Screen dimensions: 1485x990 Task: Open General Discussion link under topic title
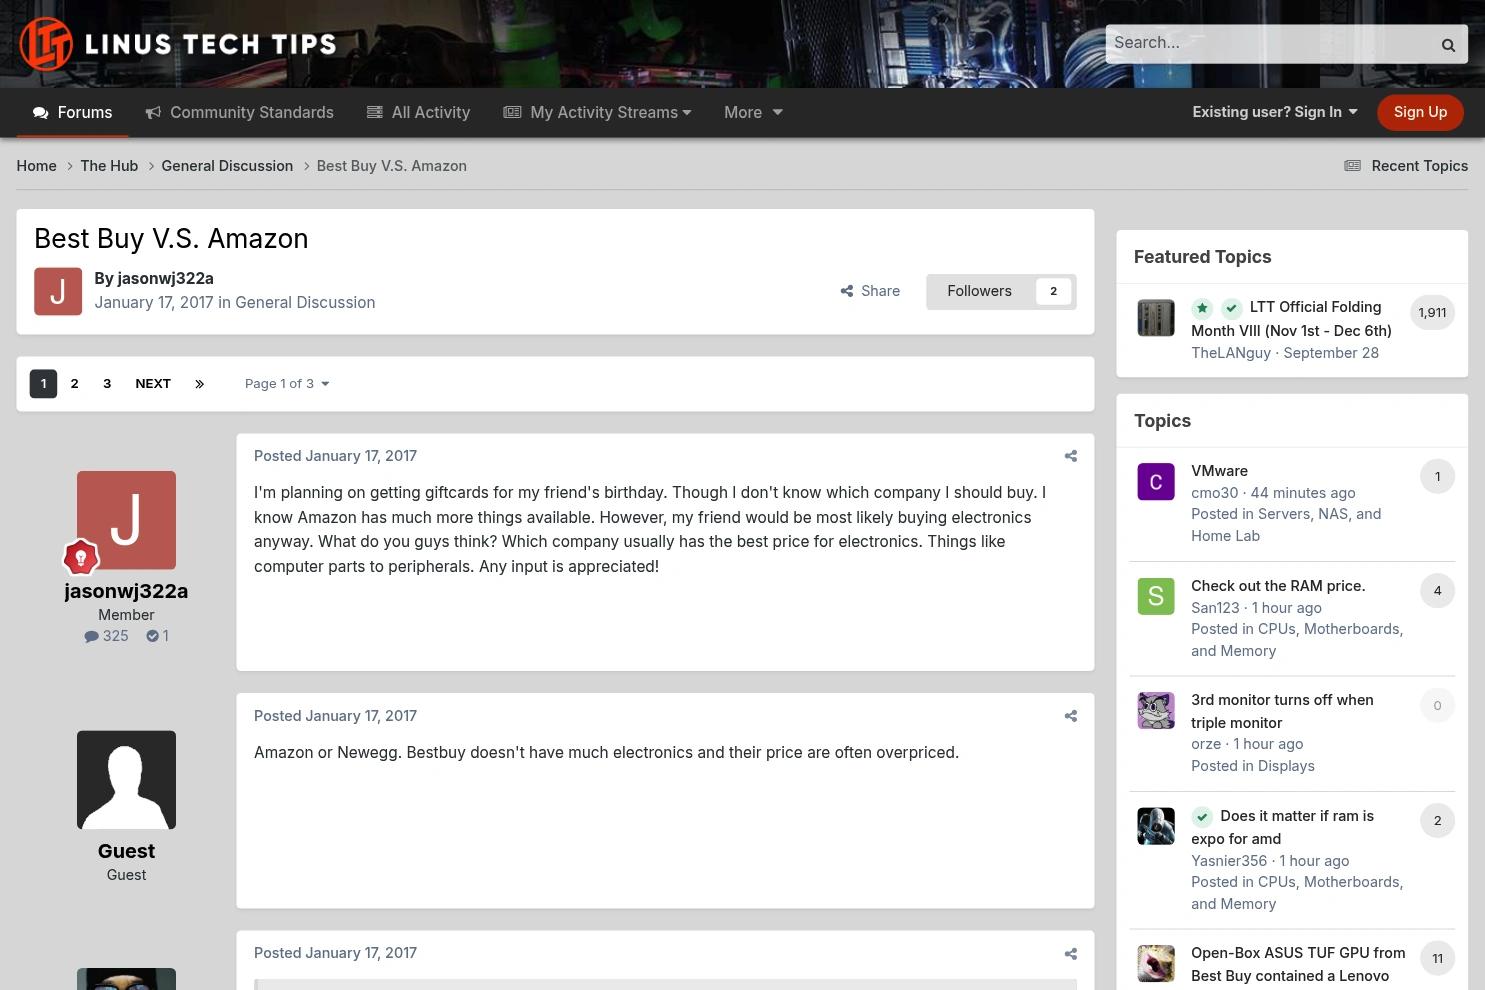click(x=305, y=303)
